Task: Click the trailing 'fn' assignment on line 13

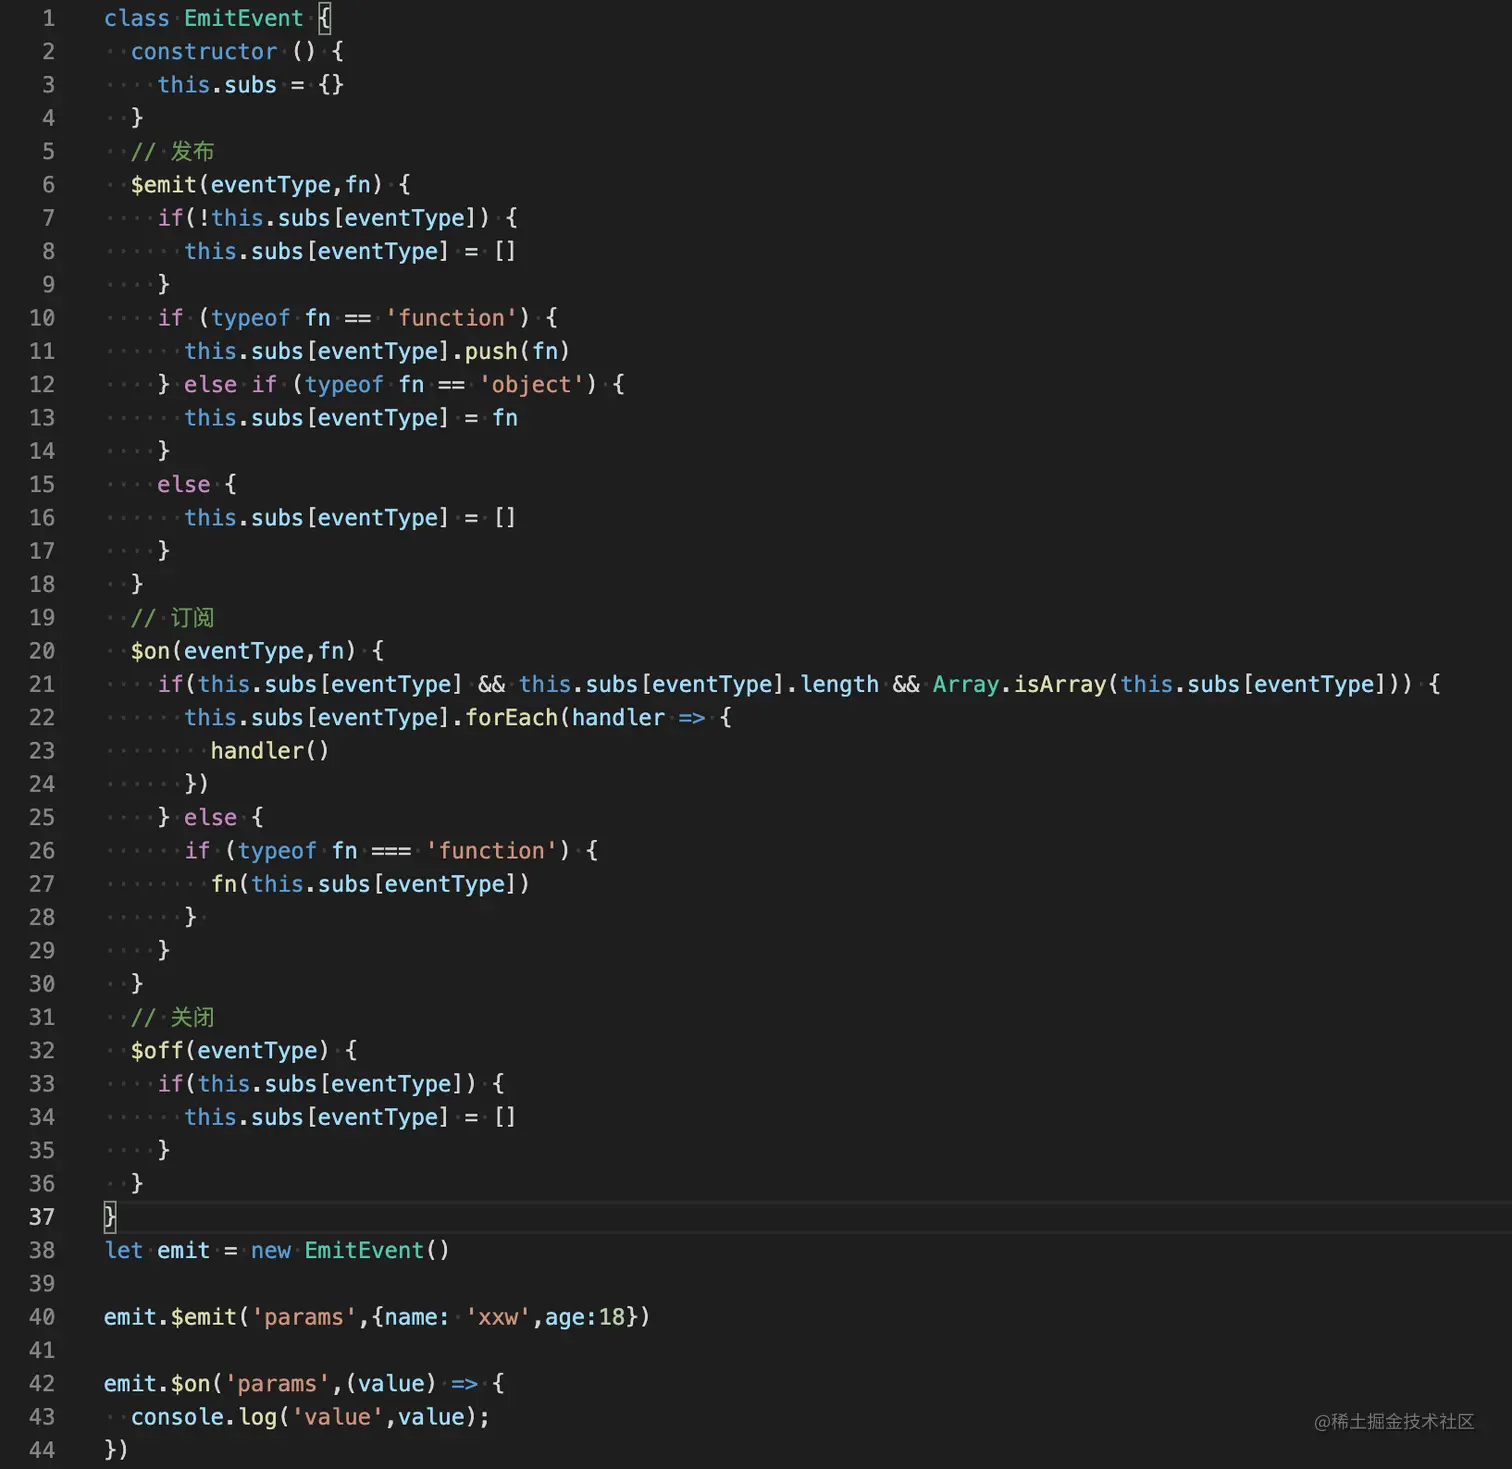Action: (505, 418)
